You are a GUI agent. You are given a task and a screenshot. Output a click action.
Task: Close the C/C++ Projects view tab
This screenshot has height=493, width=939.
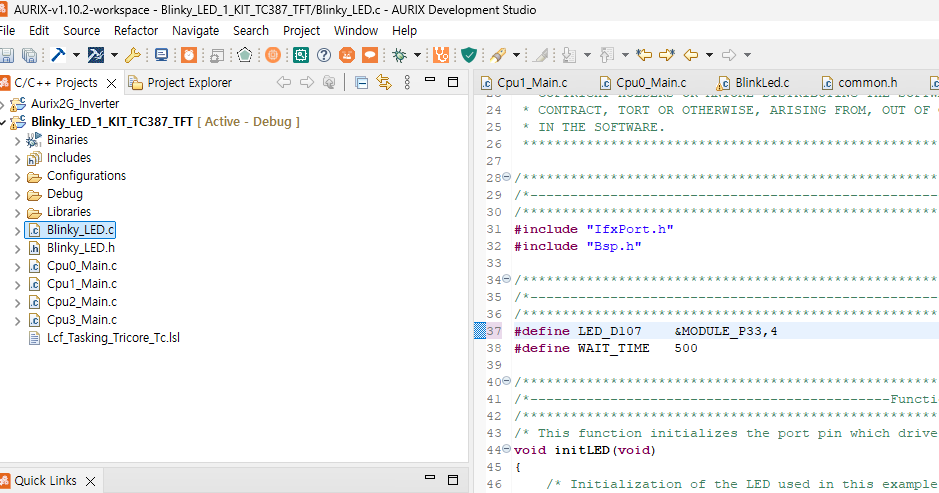click(111, 83)
